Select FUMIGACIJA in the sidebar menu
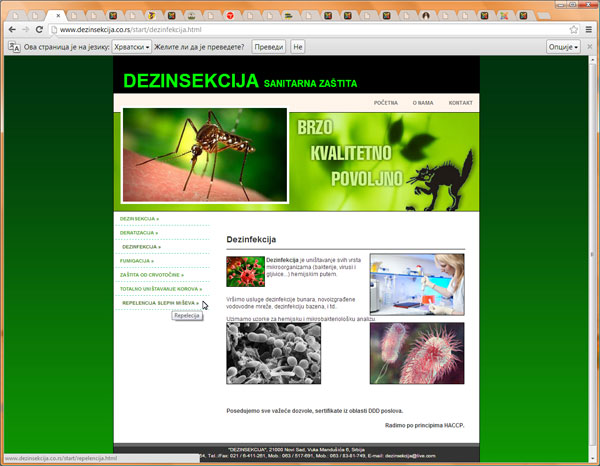The image size is (600, 466). [x=137, y=260]
